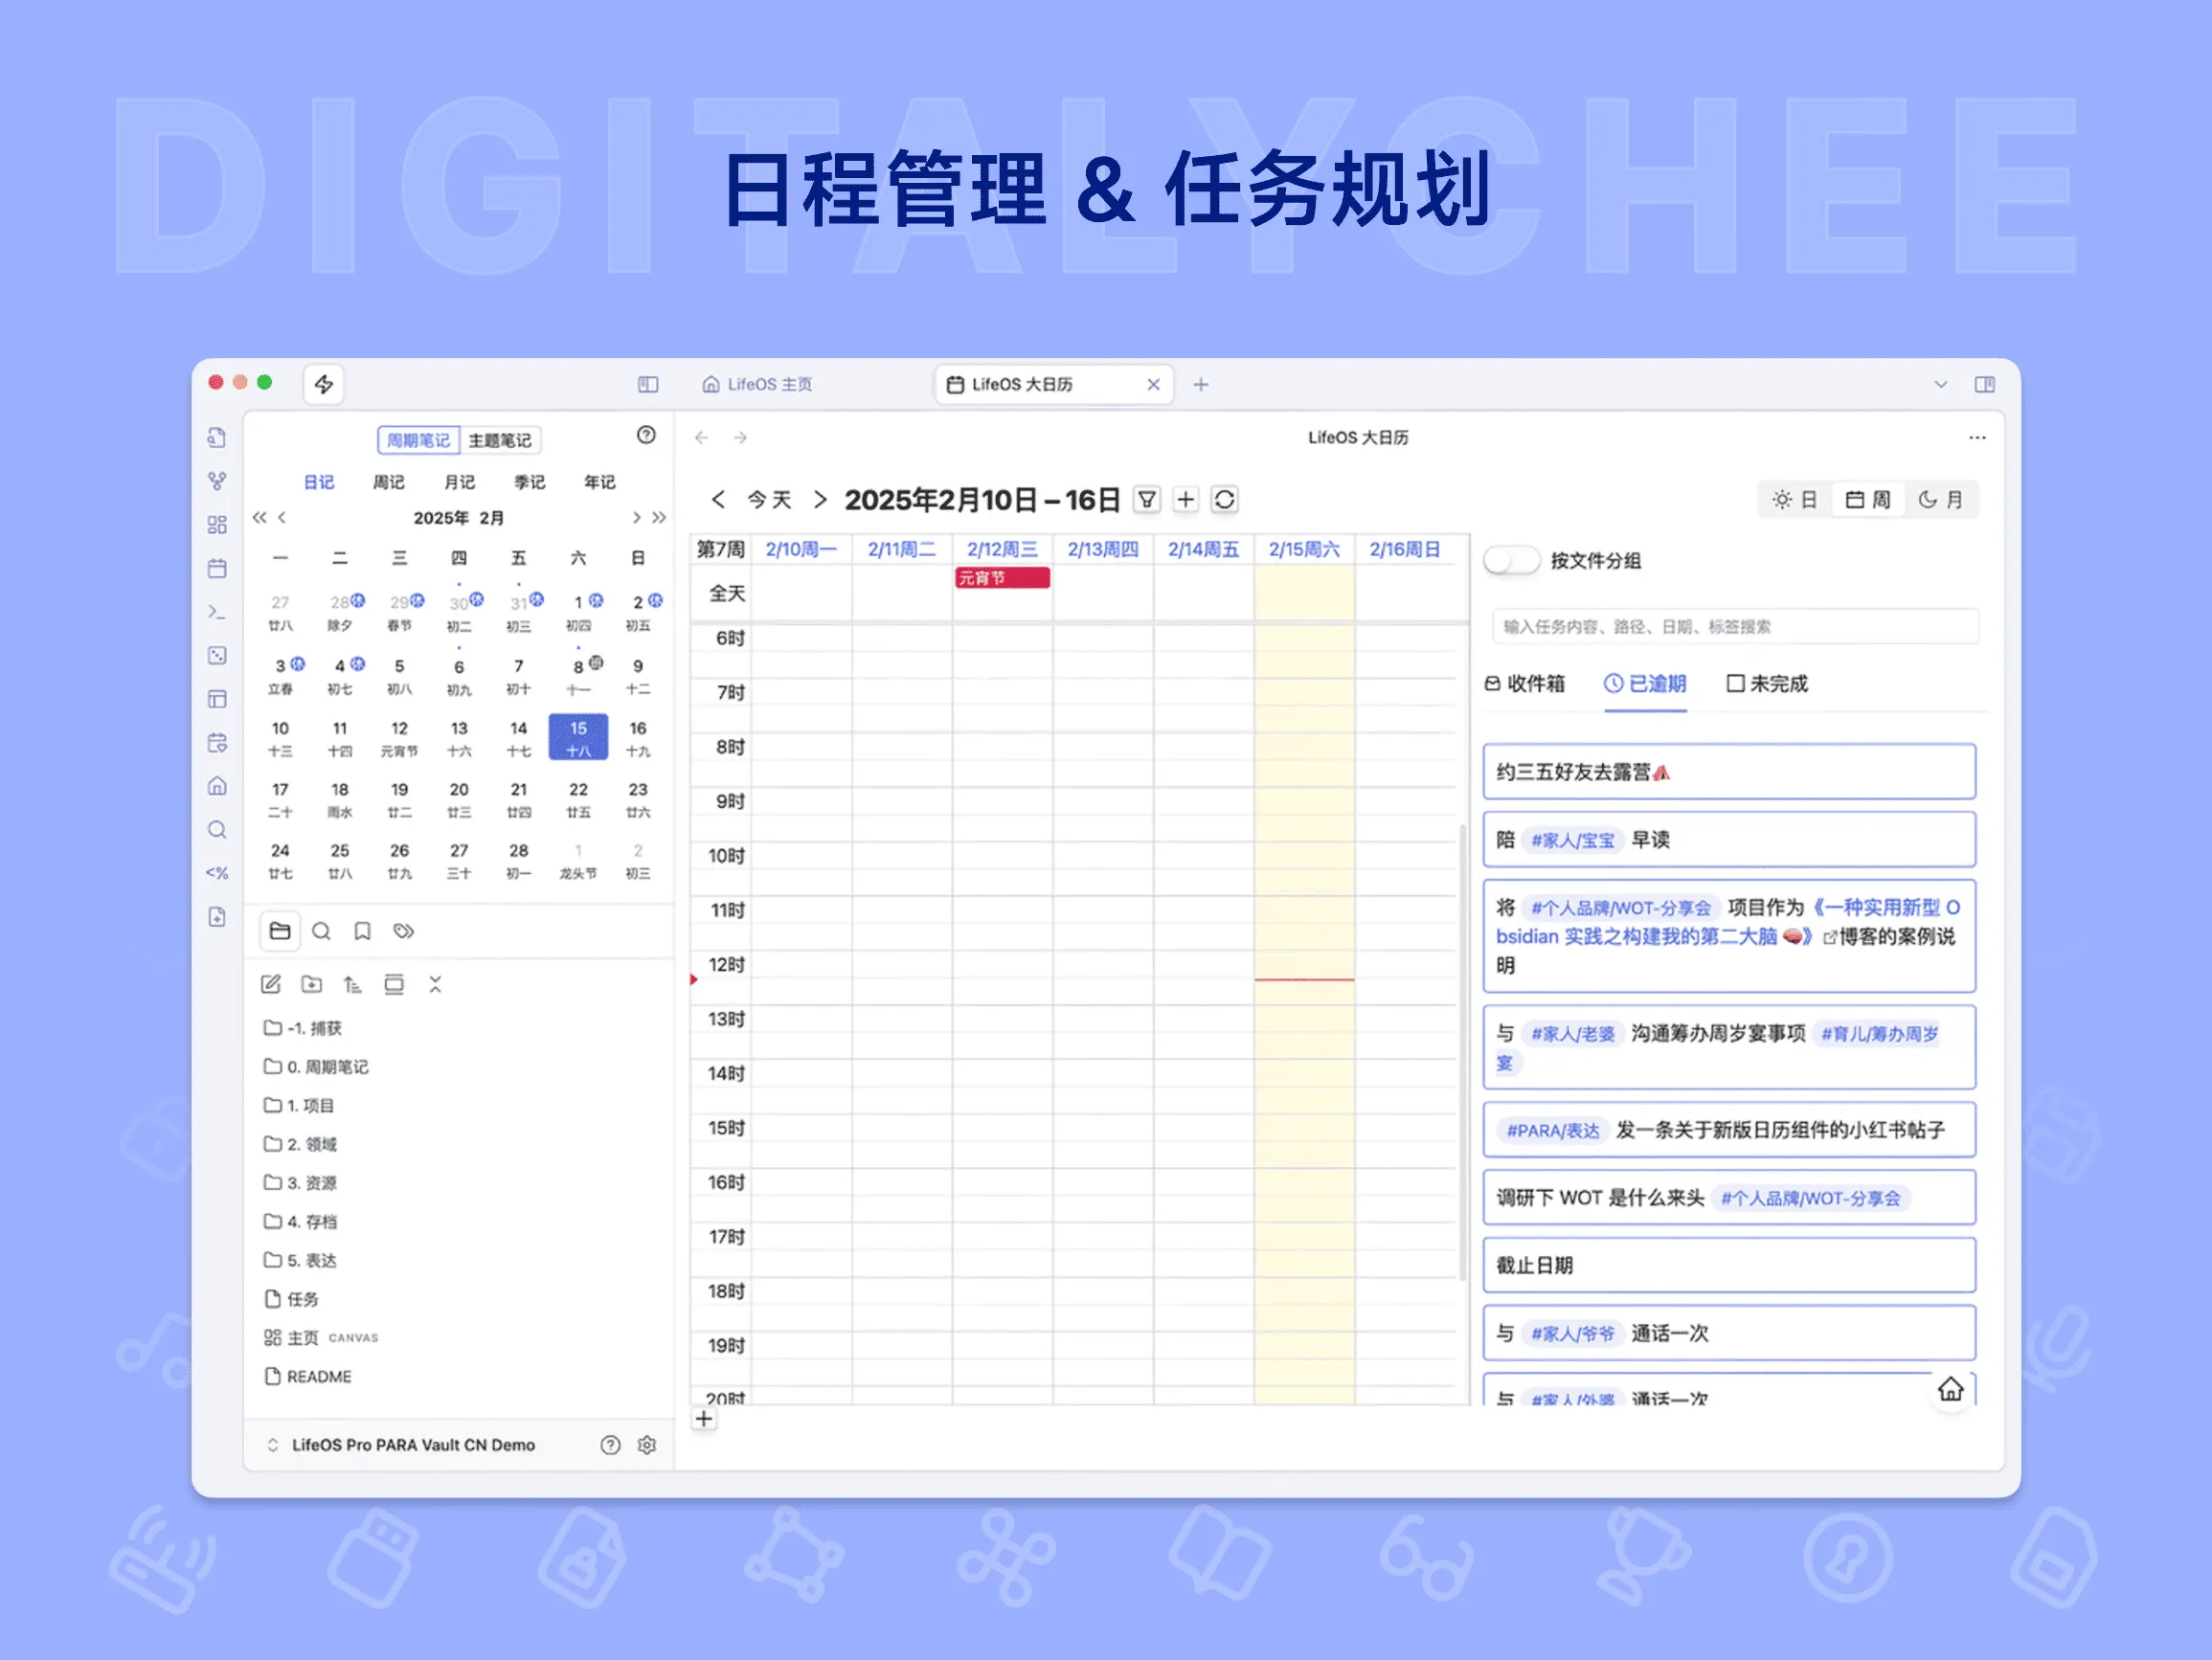2212x1660 pixels.
Task: Switch to the LifeOS 主页 tab
Action: point(758,384)
